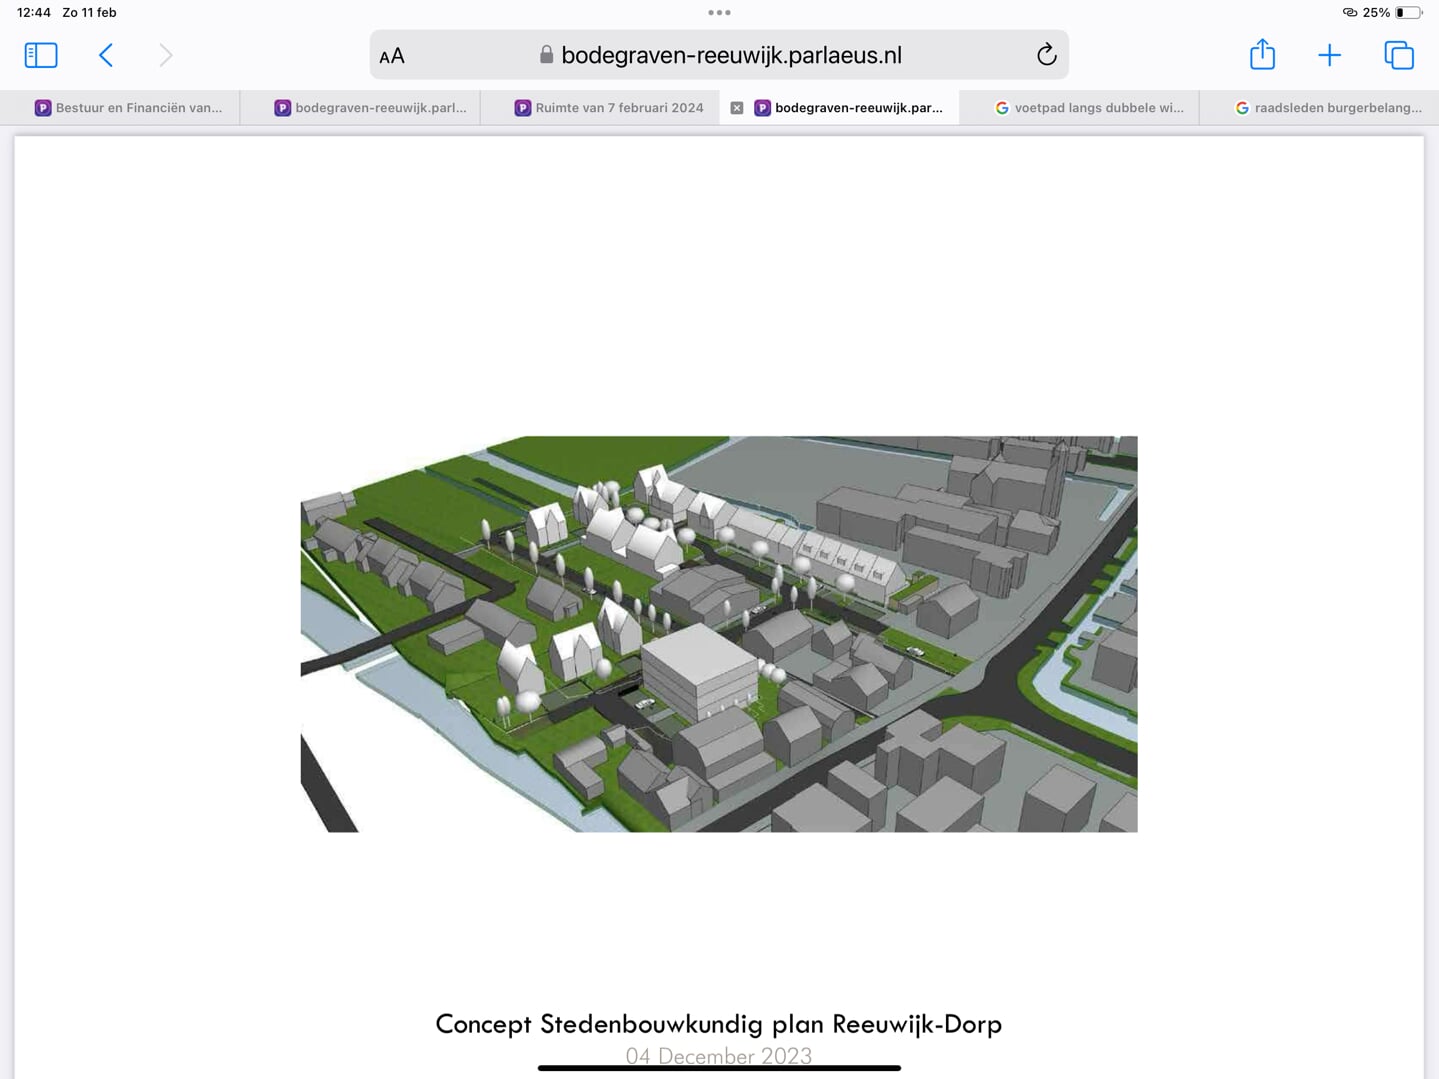Tap the 12:44 clock in status bar

coord(34,13)
